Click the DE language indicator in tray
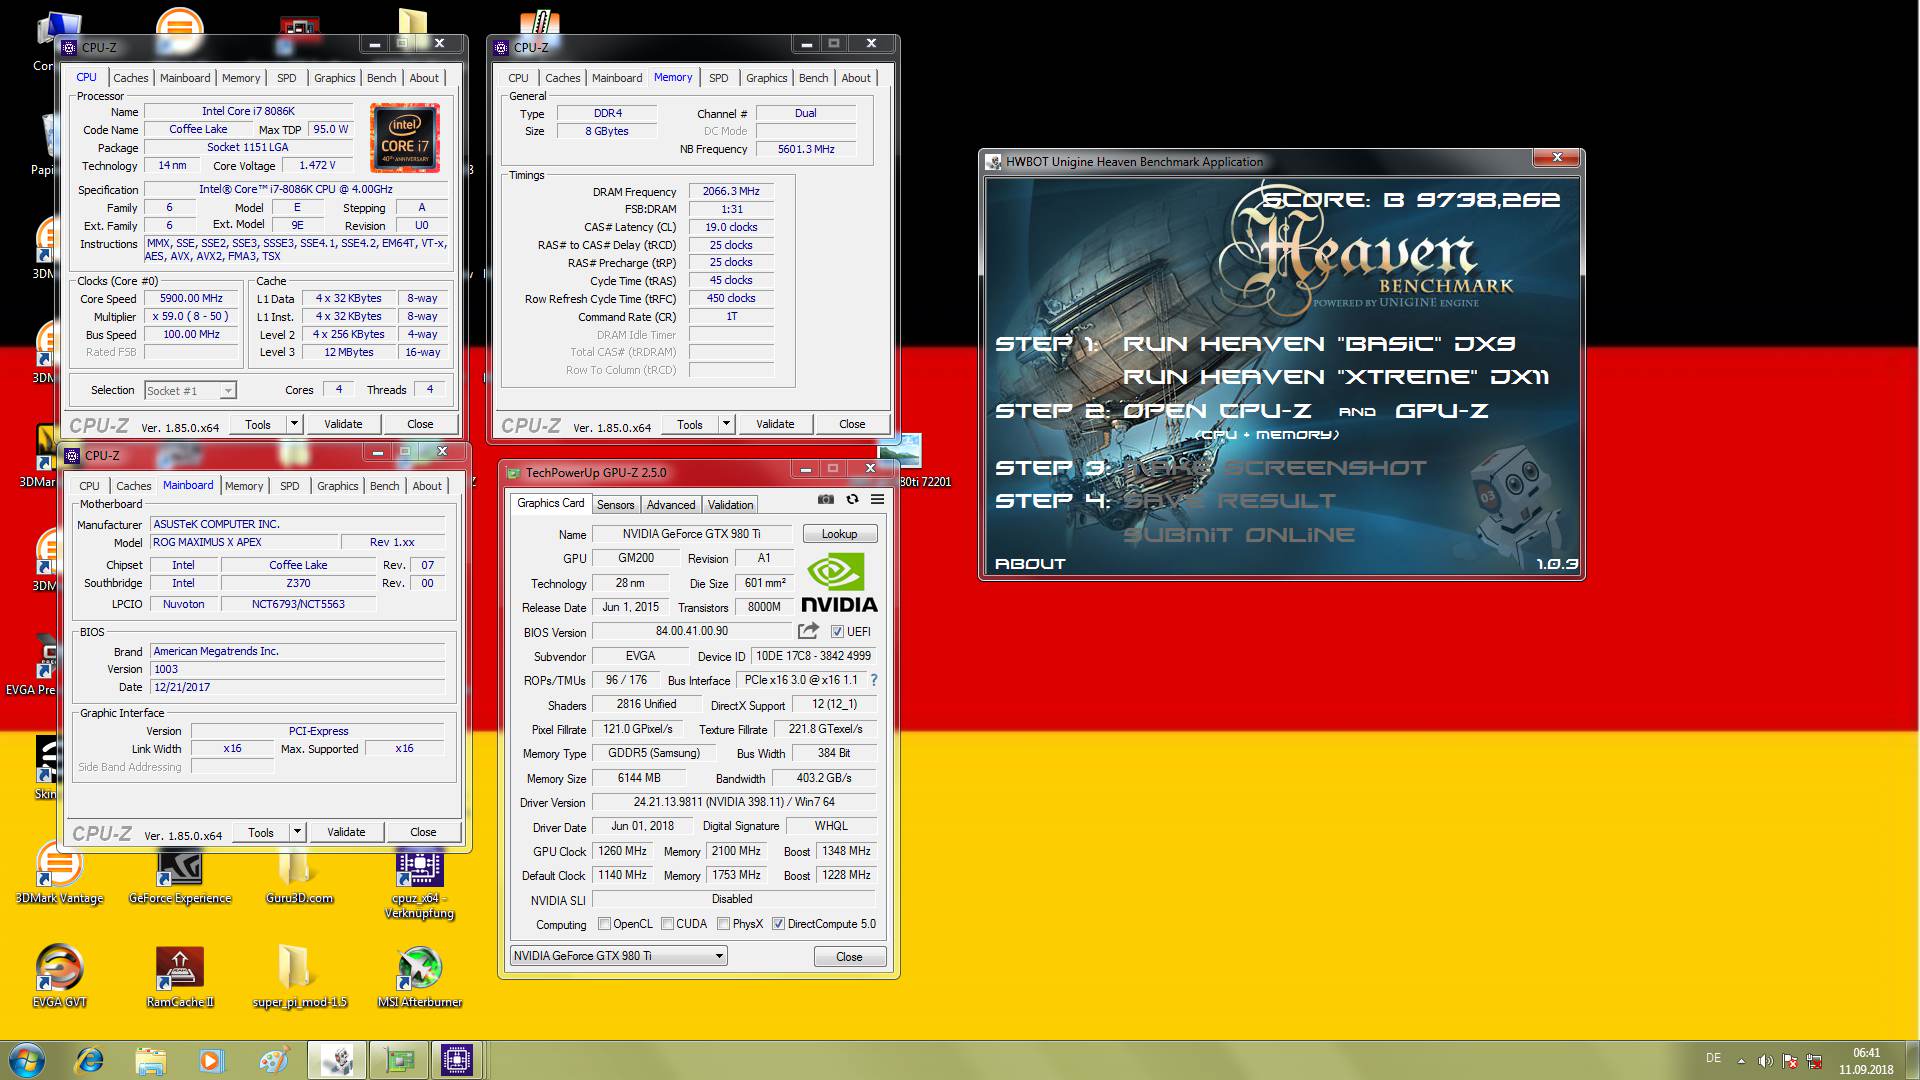The image size is (1920, 1080). tap(1713, 1058)
